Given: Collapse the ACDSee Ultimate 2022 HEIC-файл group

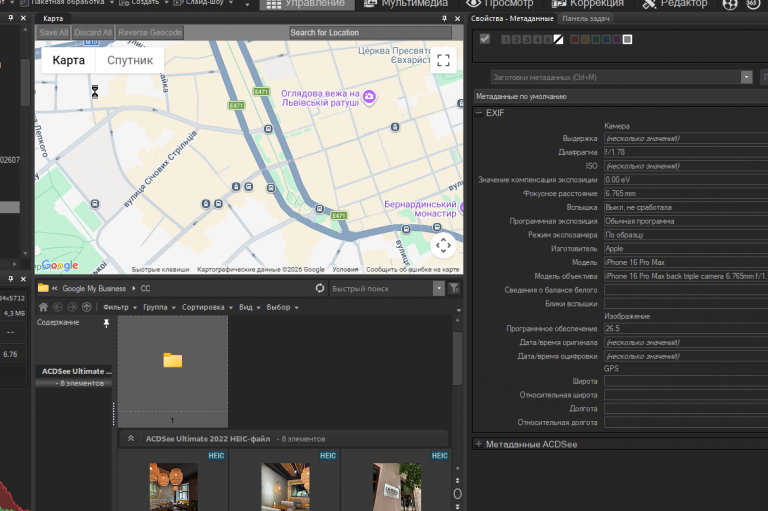Looking at the screenshot, I should click(x=131, y=438).
